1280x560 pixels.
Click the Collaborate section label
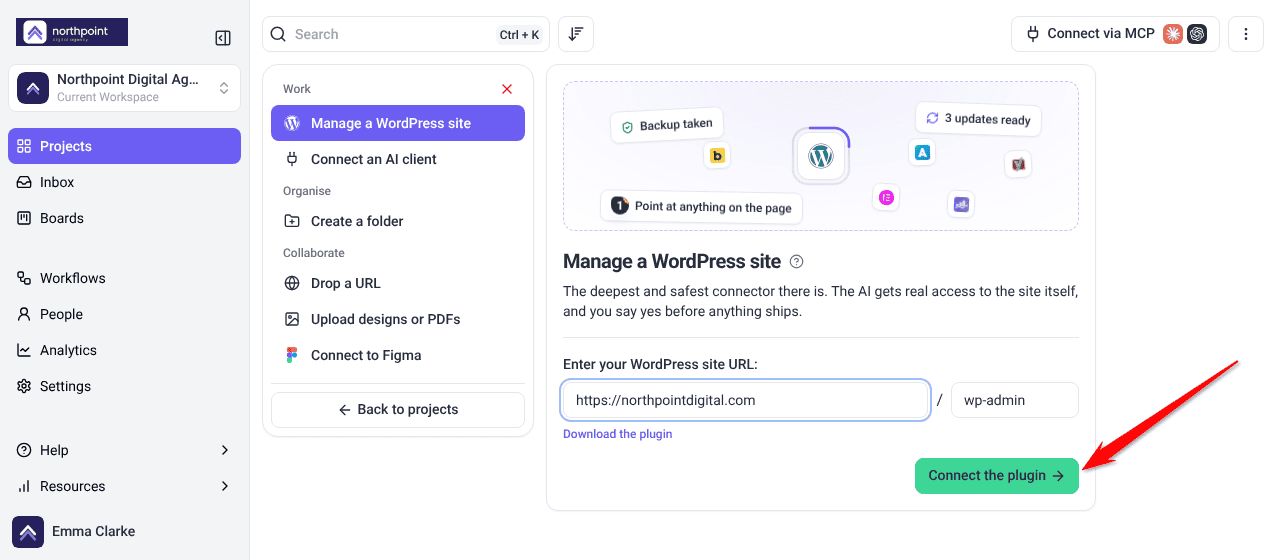(314, 253)
